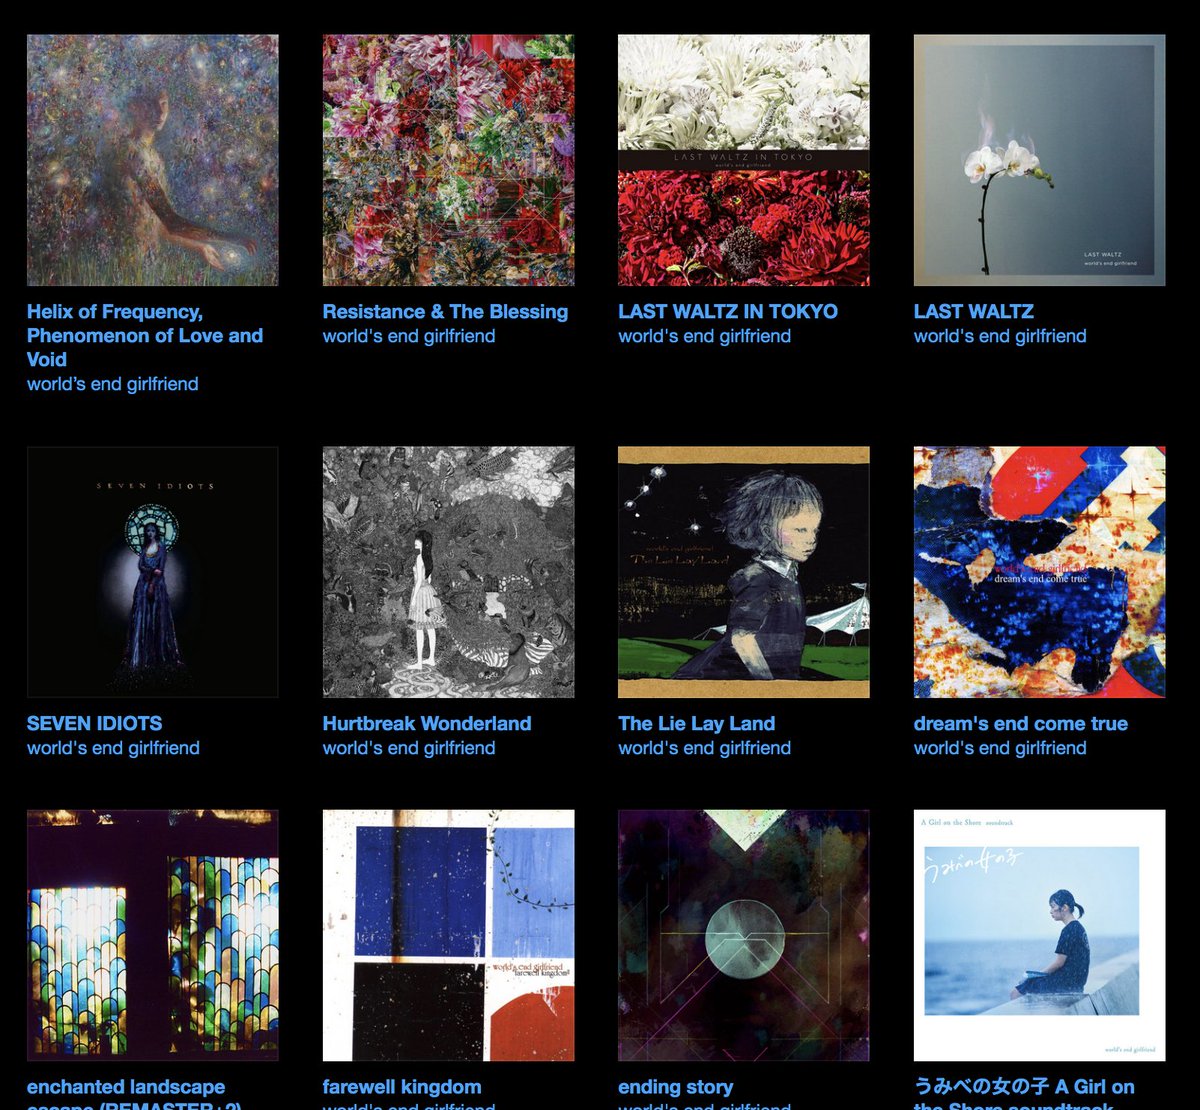Select Hurtbreak Wonderland black-and-white cover
The height and width of the screenshot is (1110, 1200).
pos(448,572)
